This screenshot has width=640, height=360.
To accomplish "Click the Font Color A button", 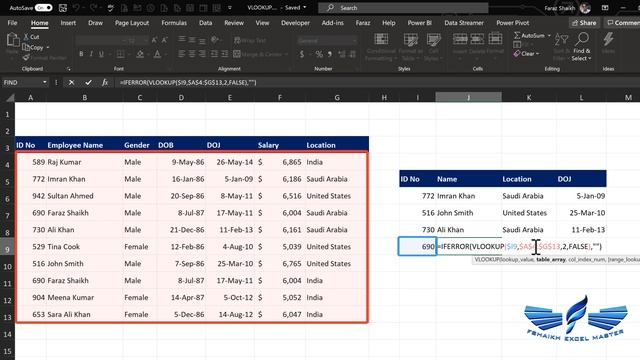I will coord(157,54).
